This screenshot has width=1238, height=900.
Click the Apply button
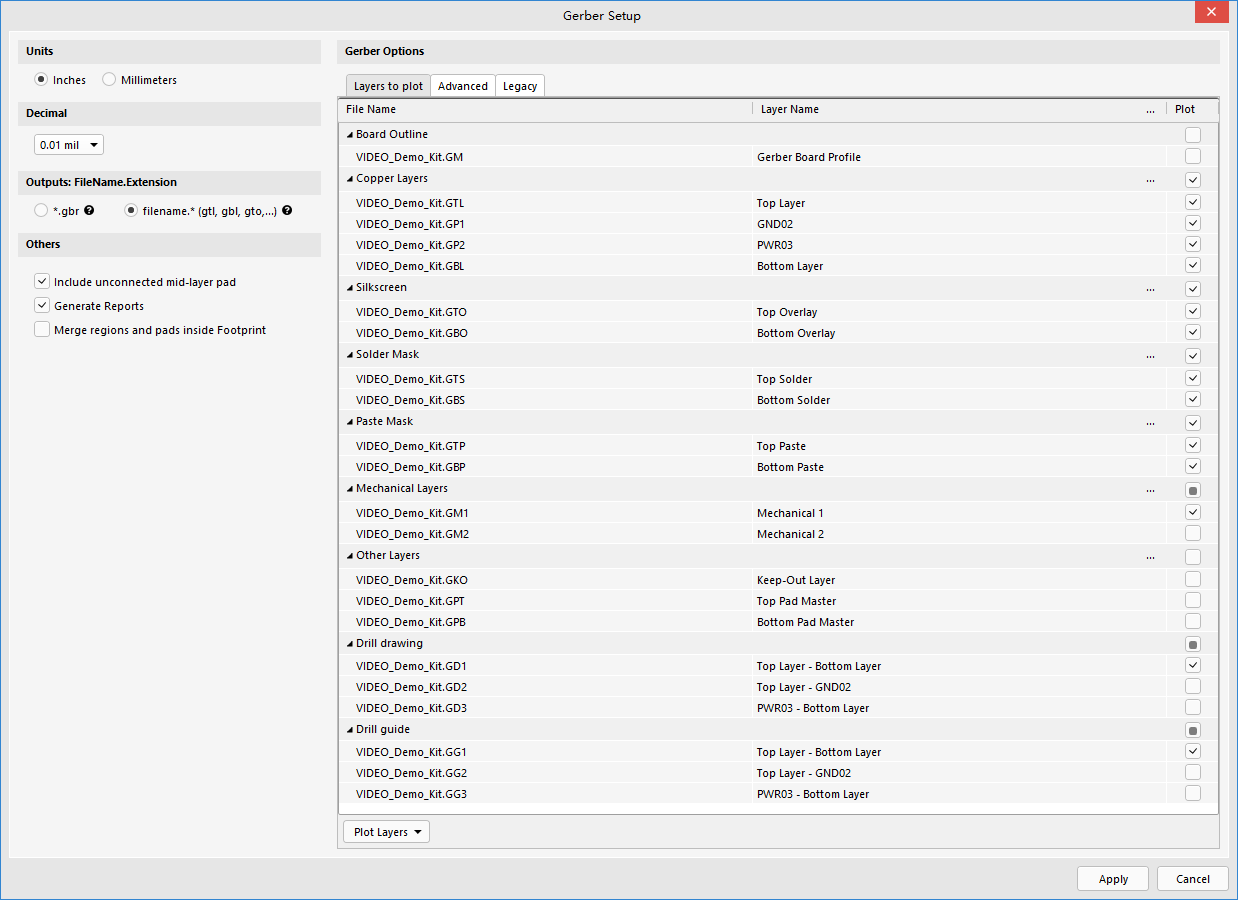click(x=1112, y=879)
